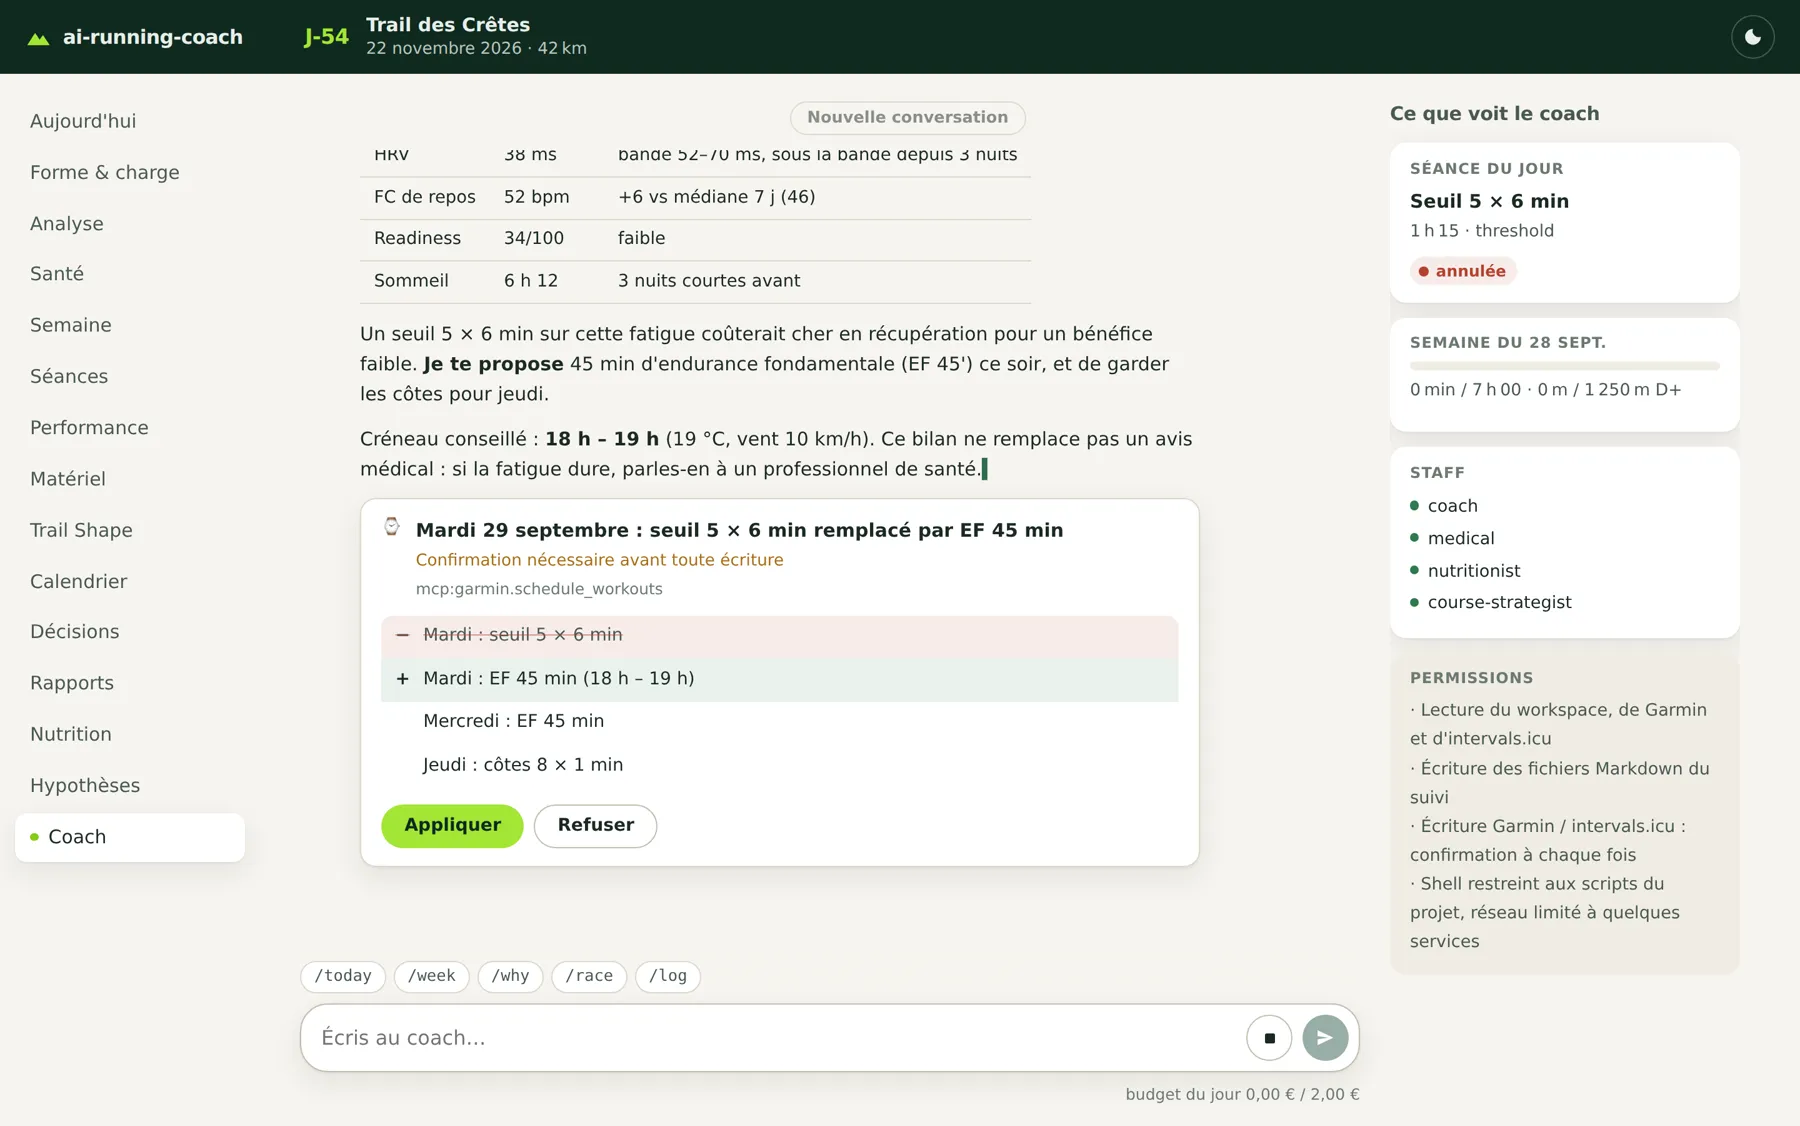Image resolution: width=1800 pixels, height=1126 pixels.
Task: Insert the /race command chip
Action: 589,976
